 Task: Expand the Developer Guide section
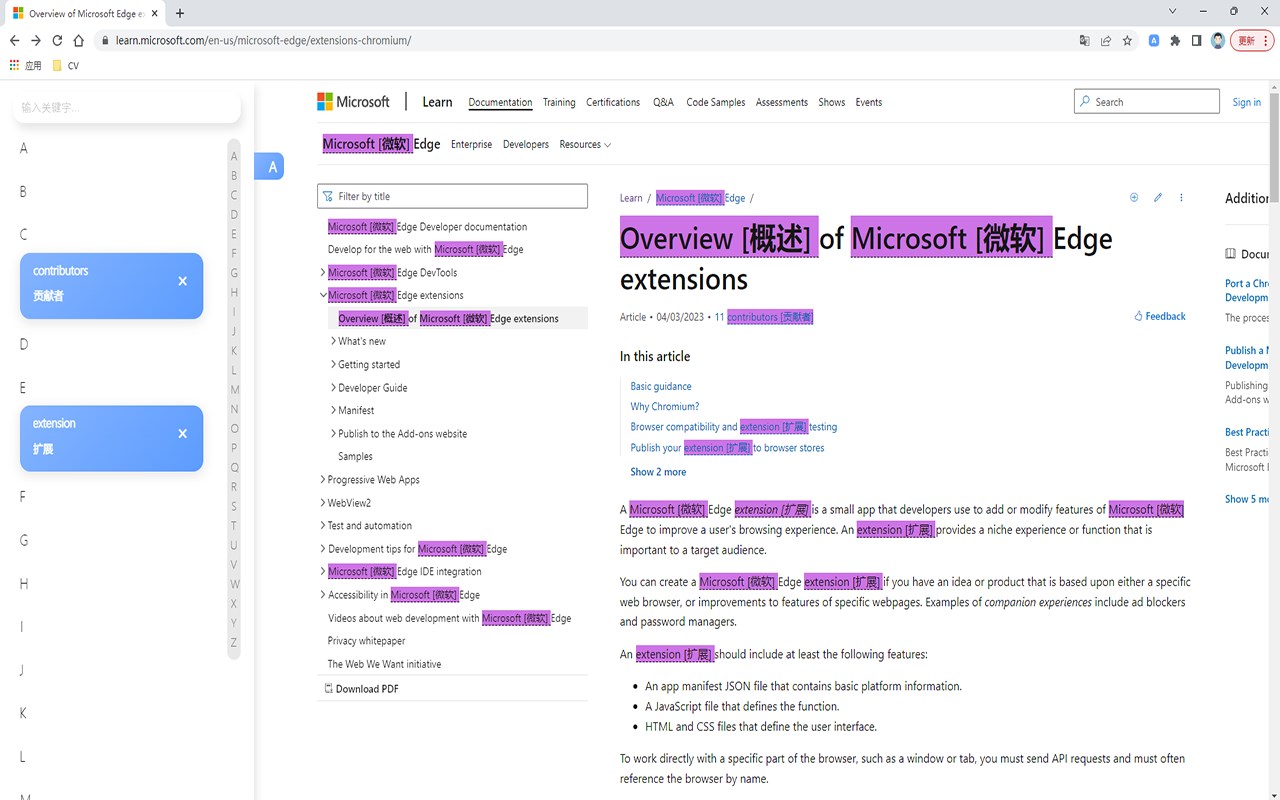tap(333, 387)
